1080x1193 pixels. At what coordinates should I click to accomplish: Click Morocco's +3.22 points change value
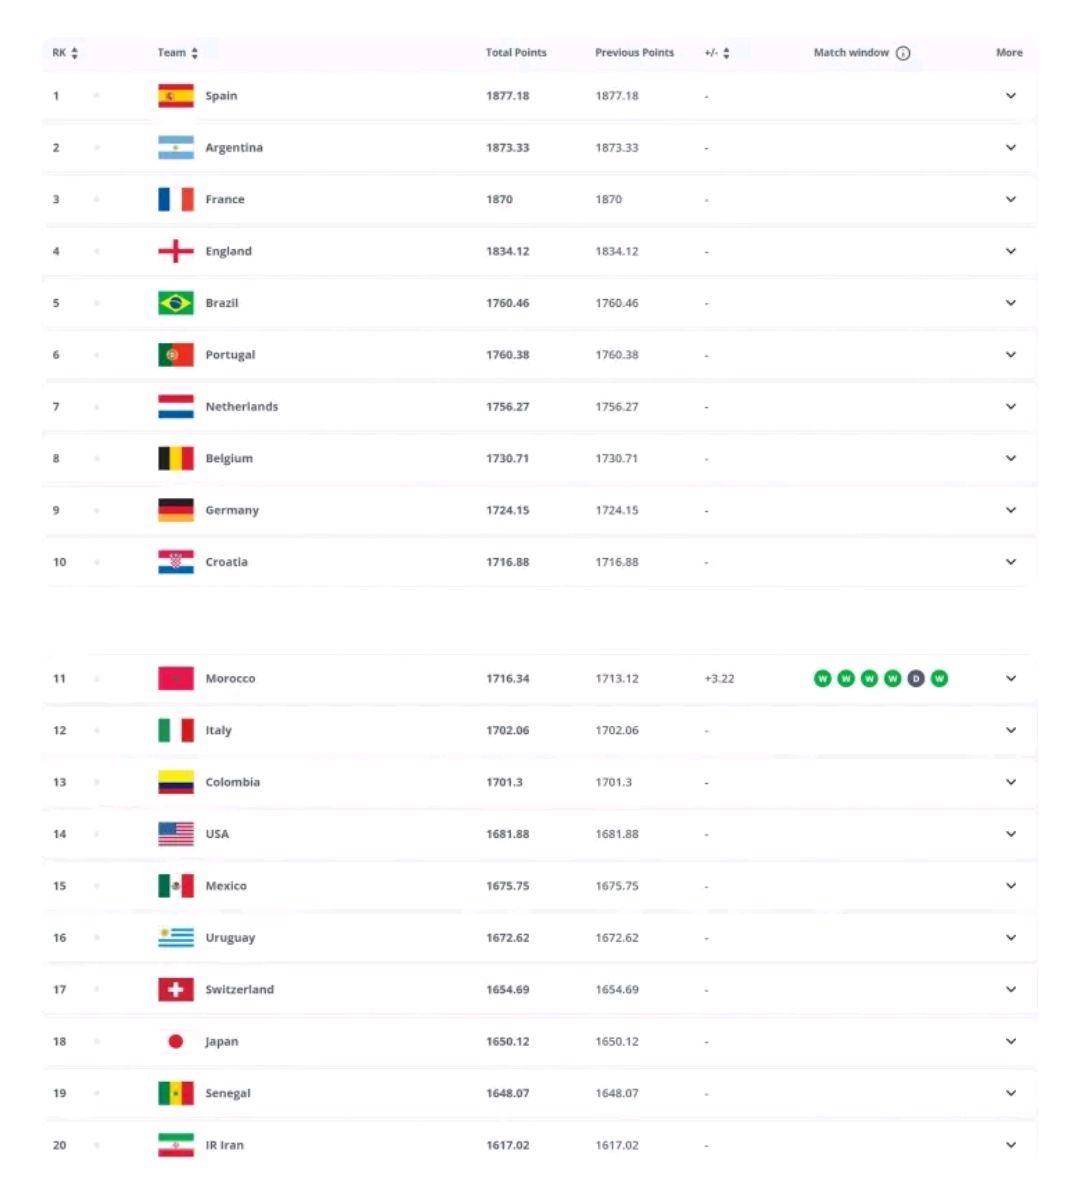coord(719,679)
